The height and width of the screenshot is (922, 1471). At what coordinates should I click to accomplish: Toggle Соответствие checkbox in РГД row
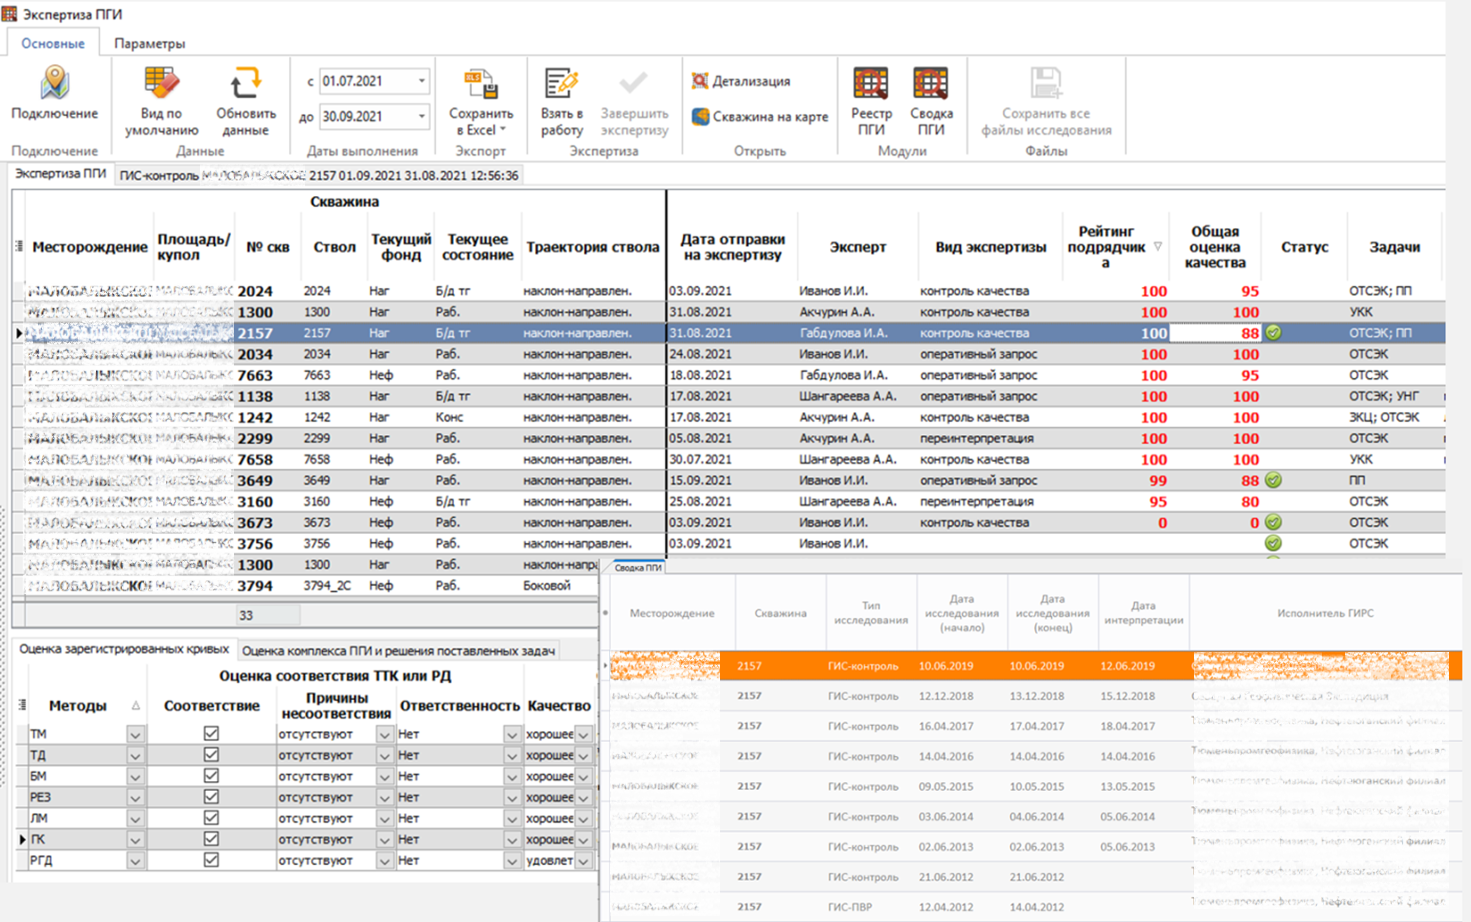tap(211, 859)
